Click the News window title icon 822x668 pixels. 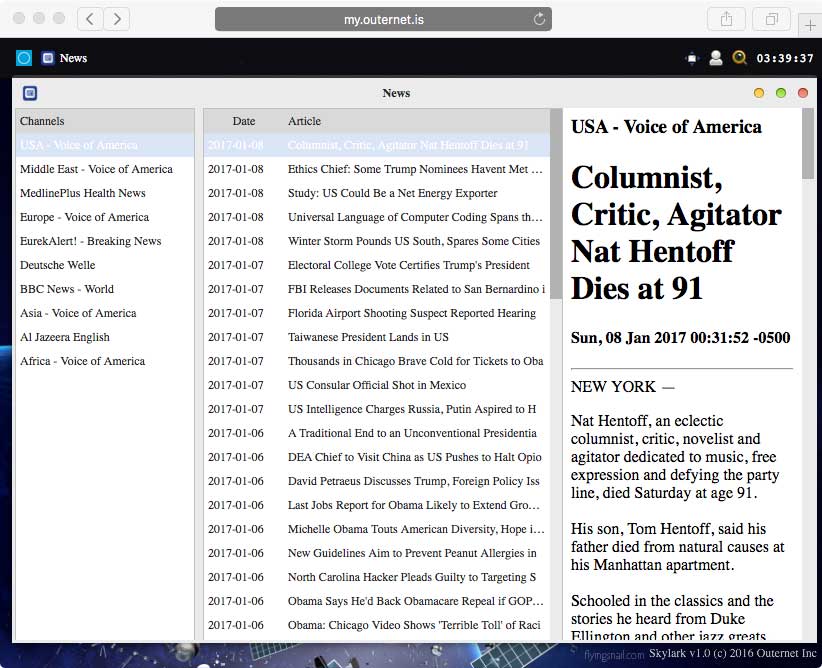[30, 93]
